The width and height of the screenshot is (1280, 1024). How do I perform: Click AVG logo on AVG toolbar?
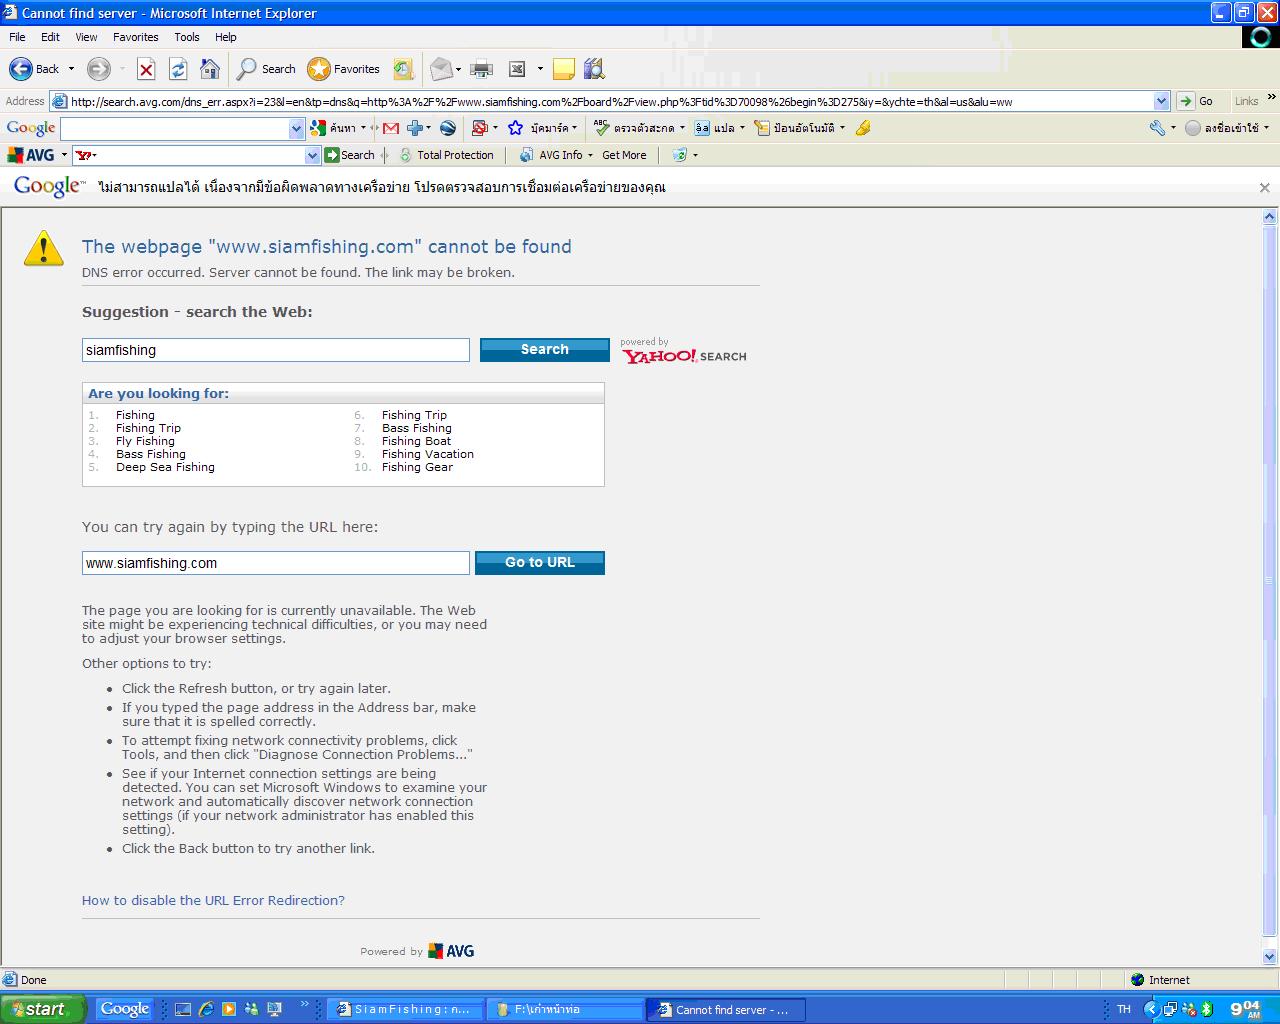[31, 155]
